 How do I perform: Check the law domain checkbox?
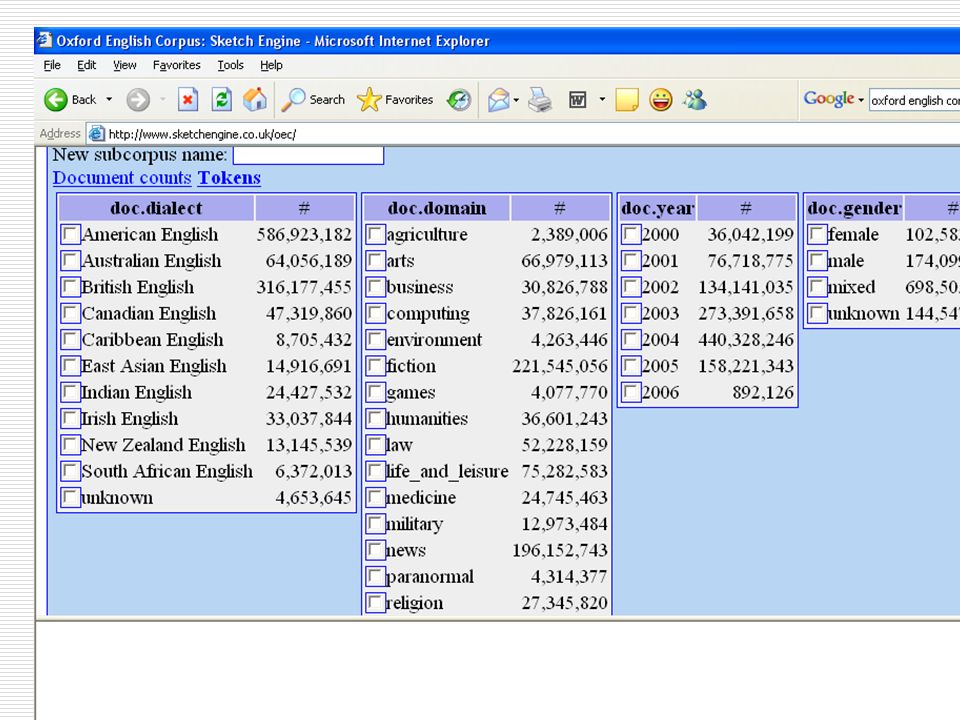tap(375, 444)
